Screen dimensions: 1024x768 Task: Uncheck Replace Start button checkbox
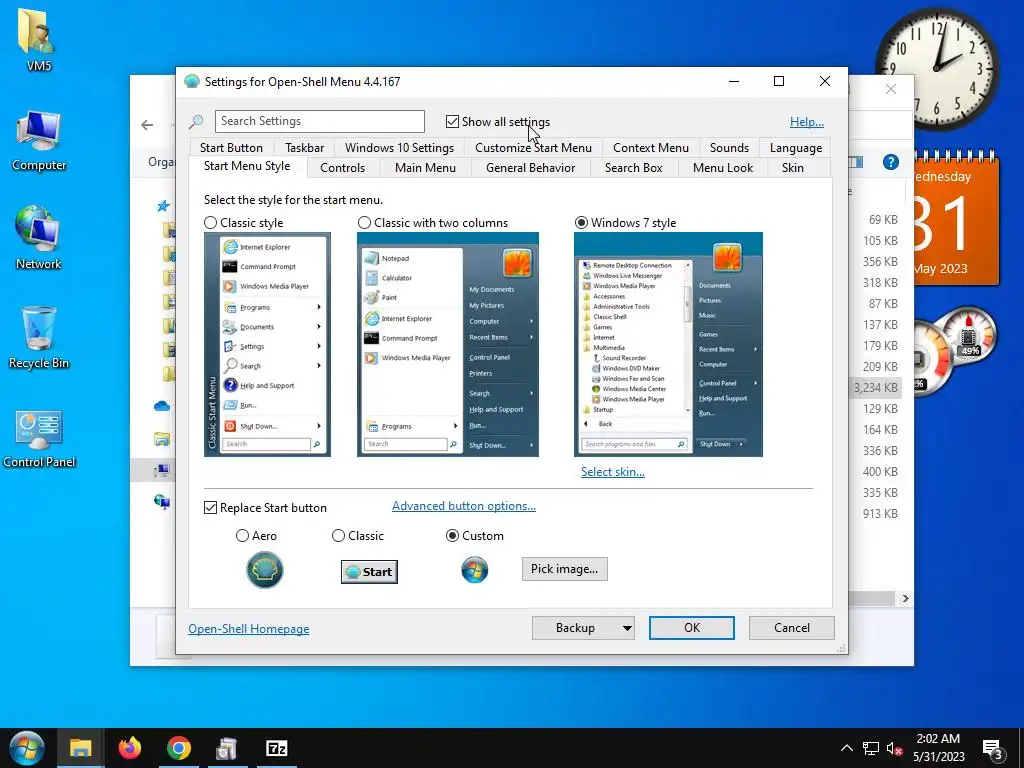pyautogui.click(x=210, y=507)
